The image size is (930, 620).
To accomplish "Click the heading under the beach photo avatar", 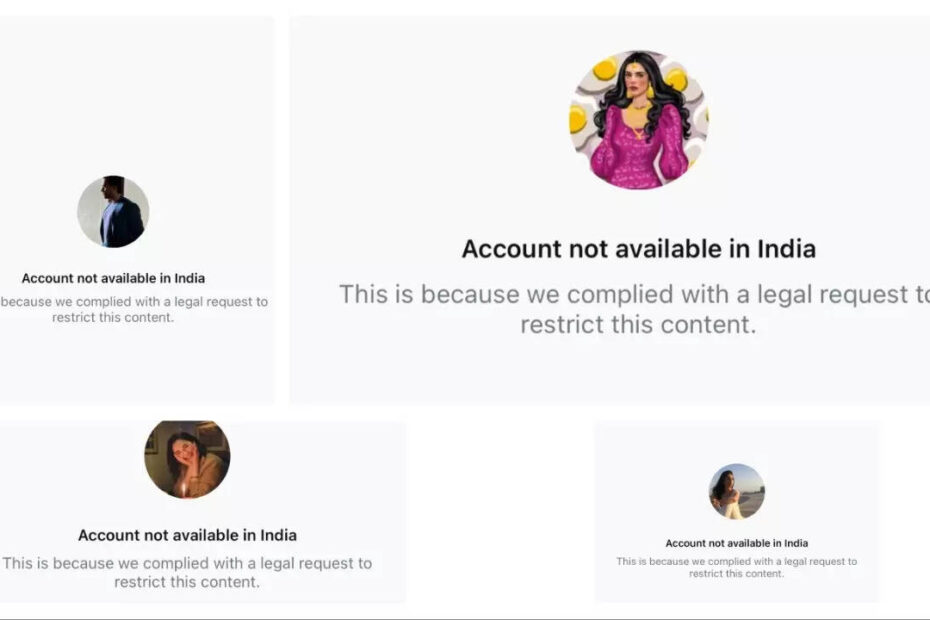I will pos(737,543).
